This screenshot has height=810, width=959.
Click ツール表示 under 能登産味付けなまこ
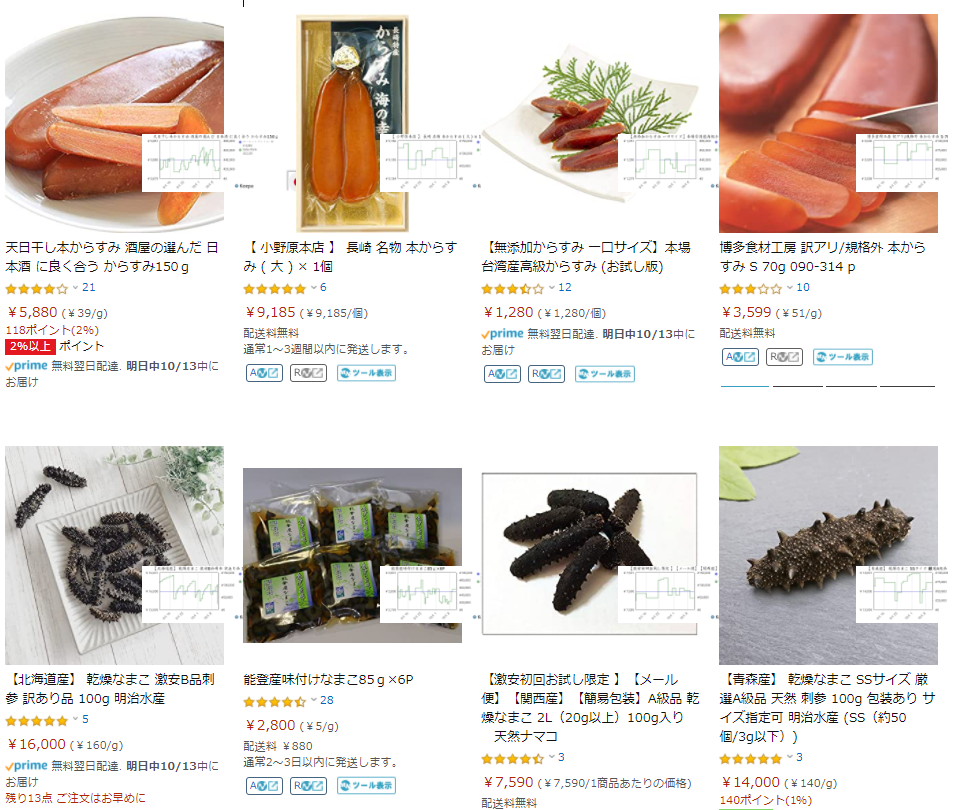tap(366, 786)
